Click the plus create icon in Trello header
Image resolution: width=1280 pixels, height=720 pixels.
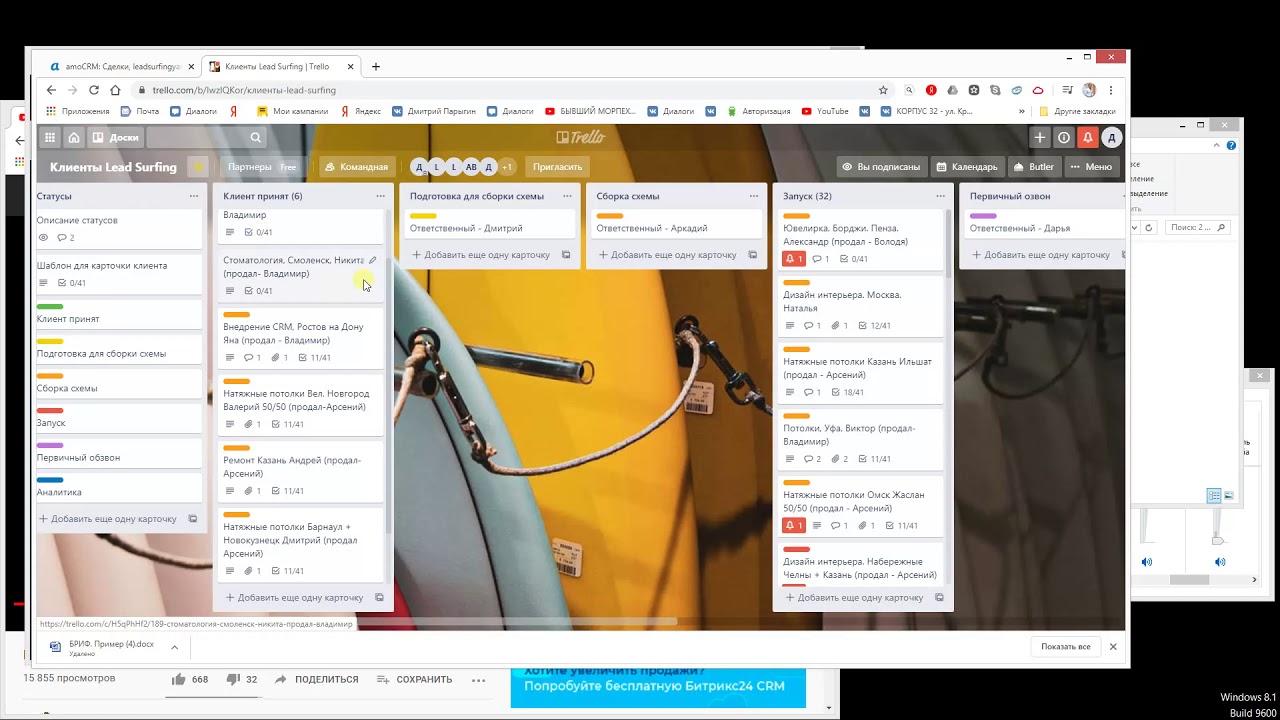tap(1040, 138)
